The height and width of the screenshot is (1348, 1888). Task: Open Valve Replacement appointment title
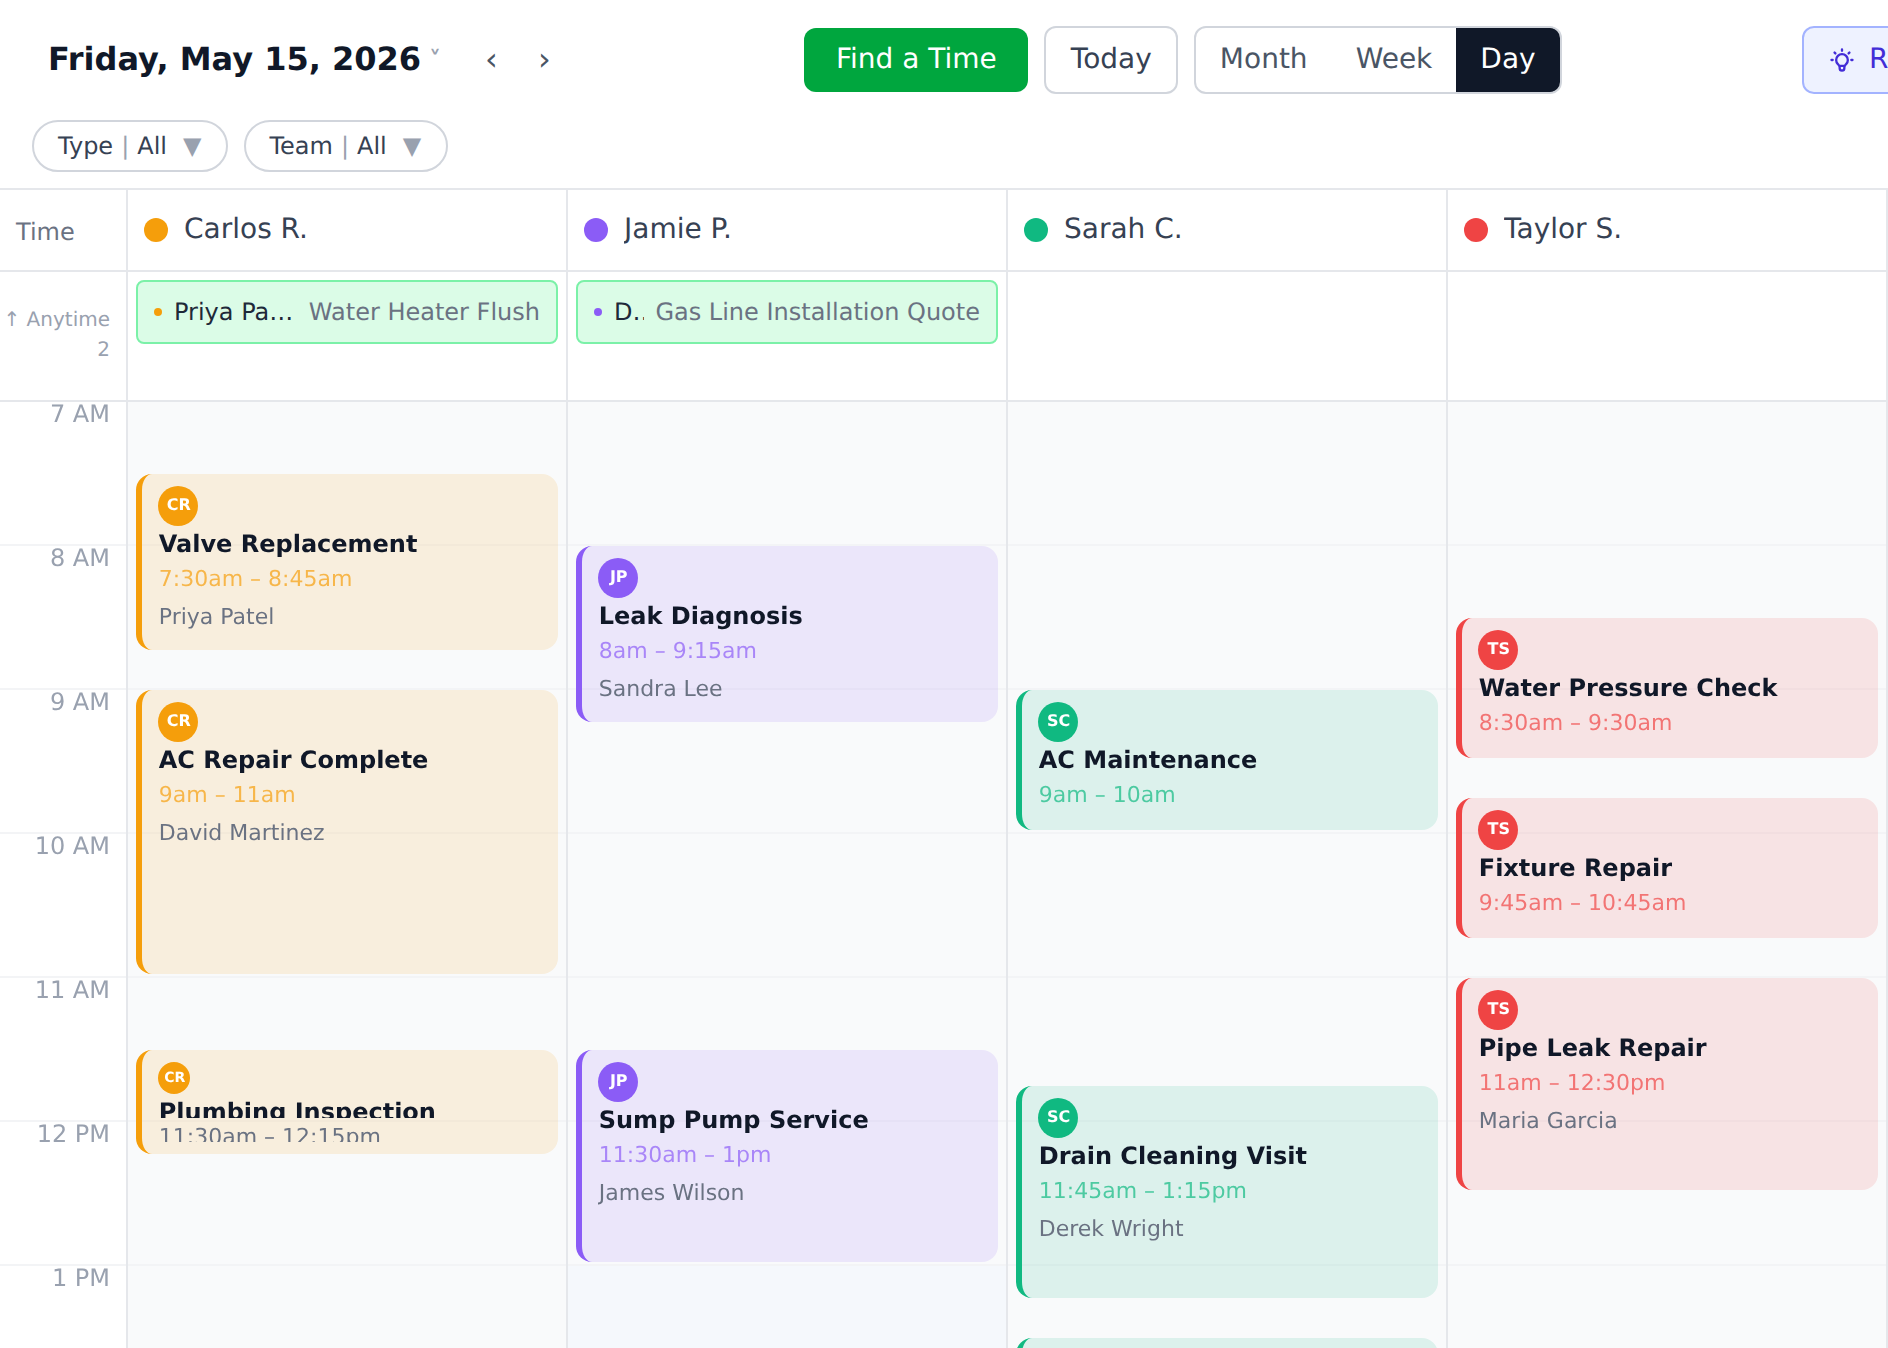pos(288,543)
